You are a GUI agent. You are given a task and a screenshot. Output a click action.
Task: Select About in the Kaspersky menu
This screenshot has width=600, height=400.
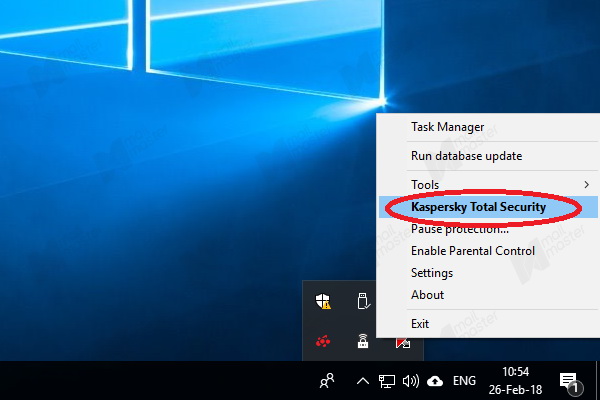[x=488, y=295]
